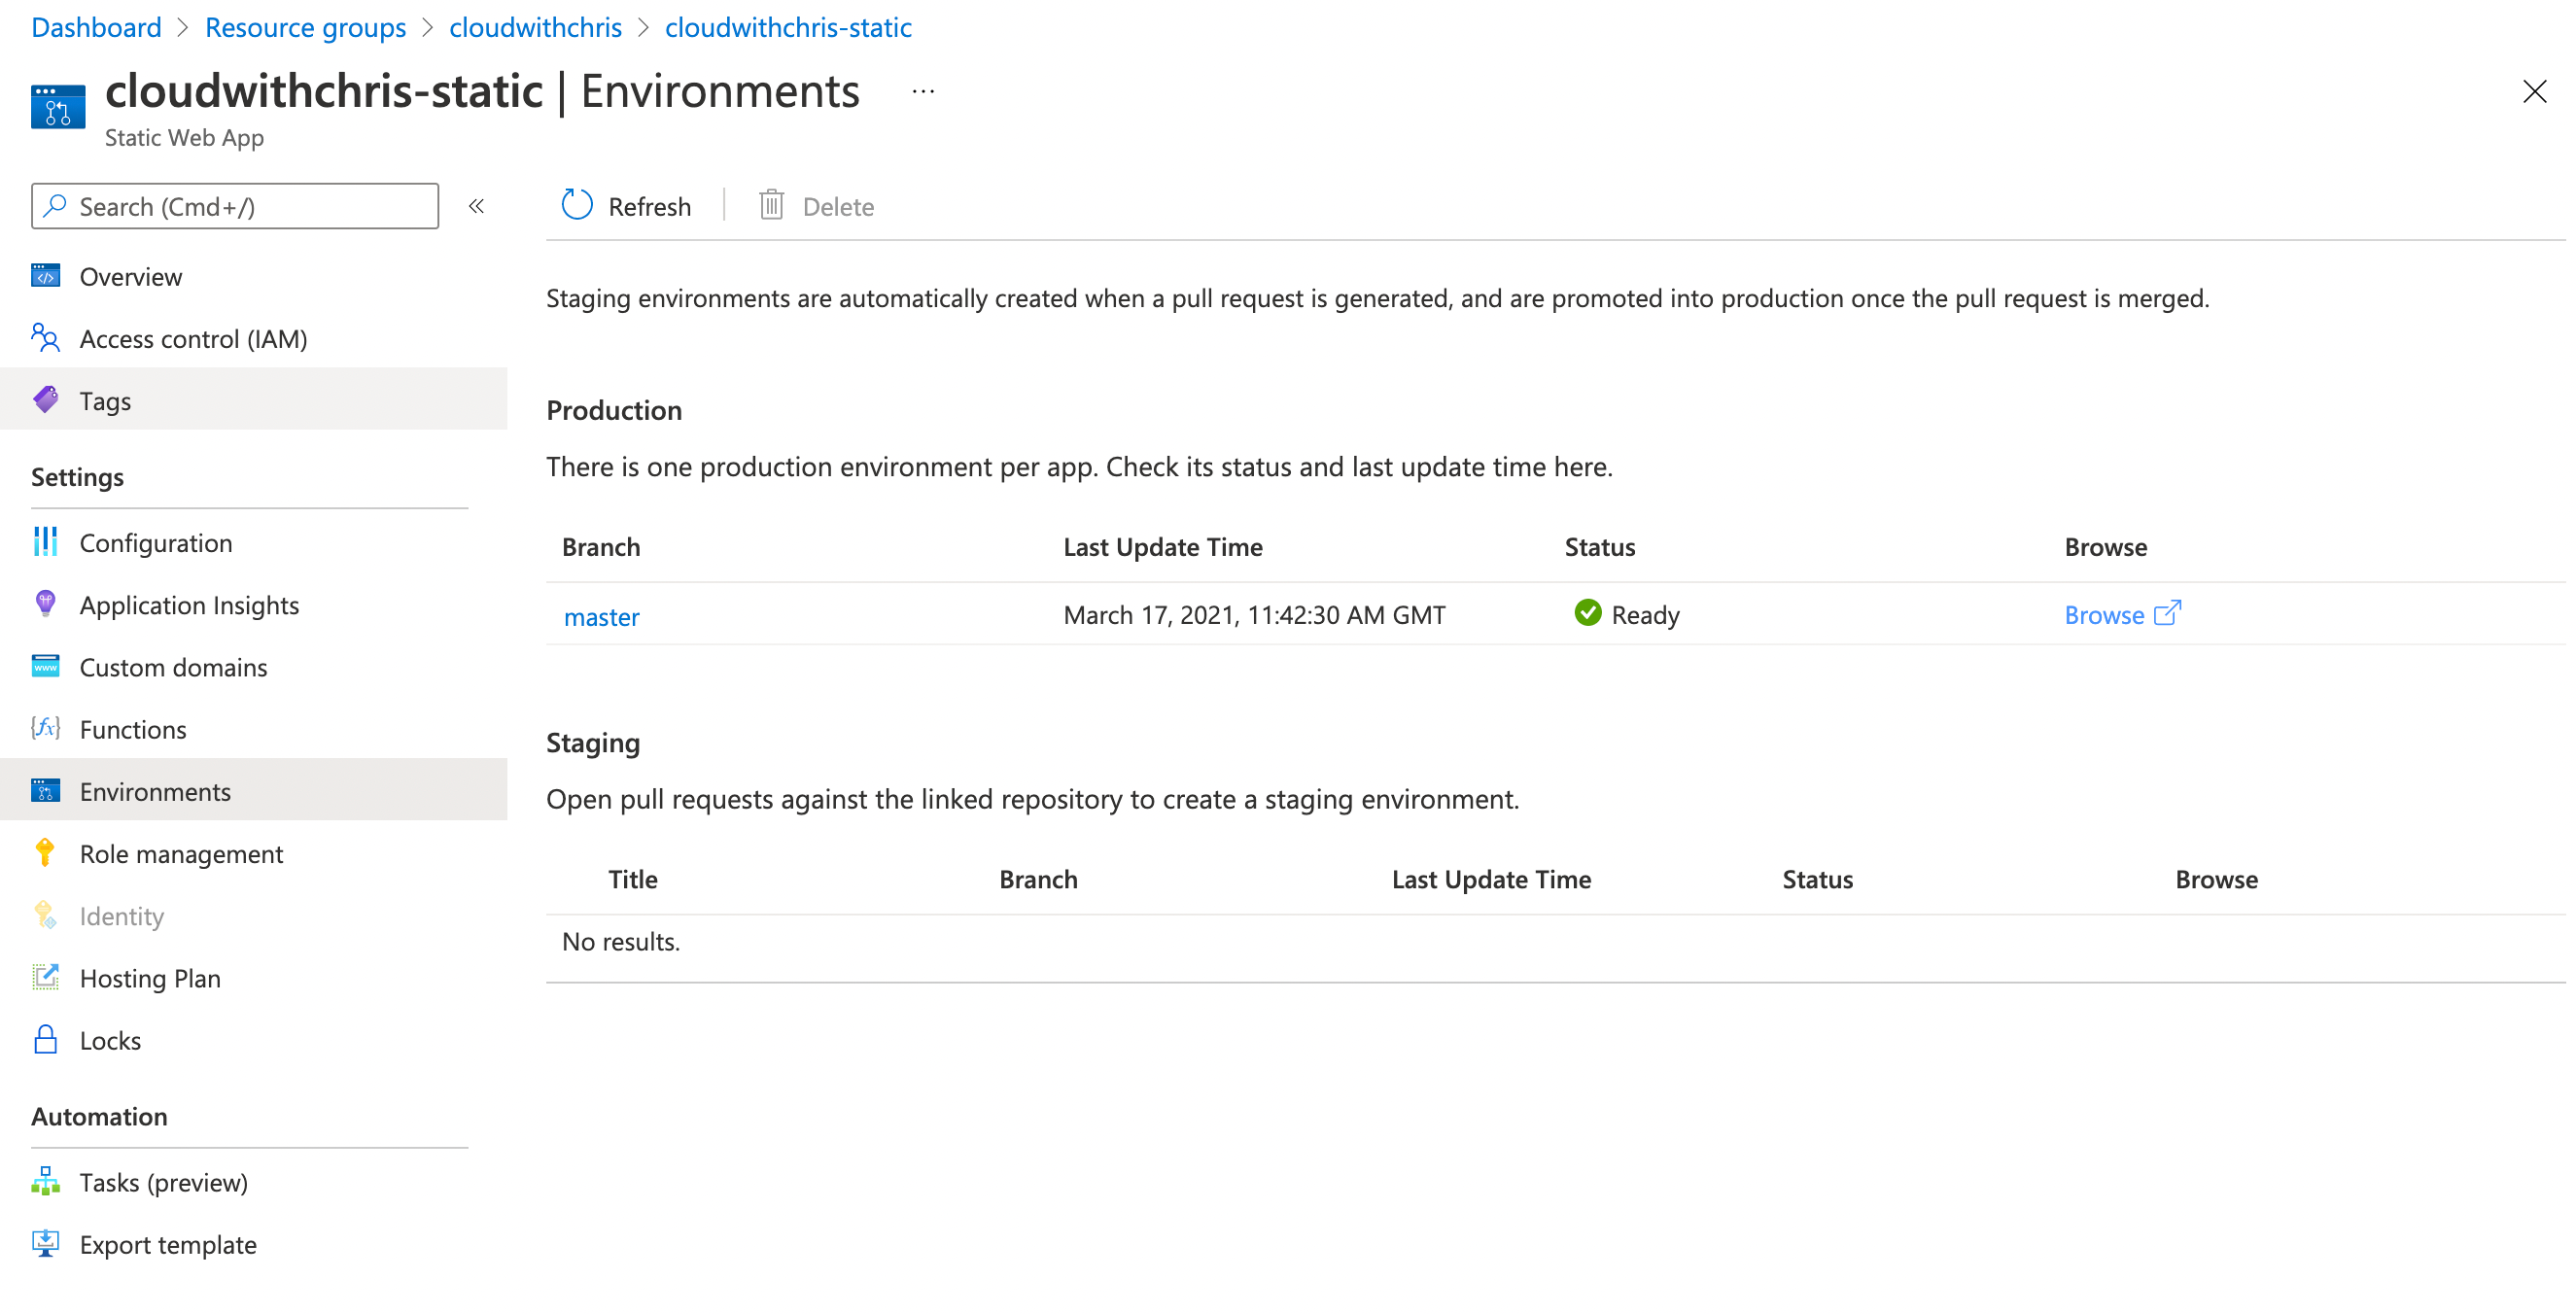Navigate to Application Insights page

(x=190, y=604)
